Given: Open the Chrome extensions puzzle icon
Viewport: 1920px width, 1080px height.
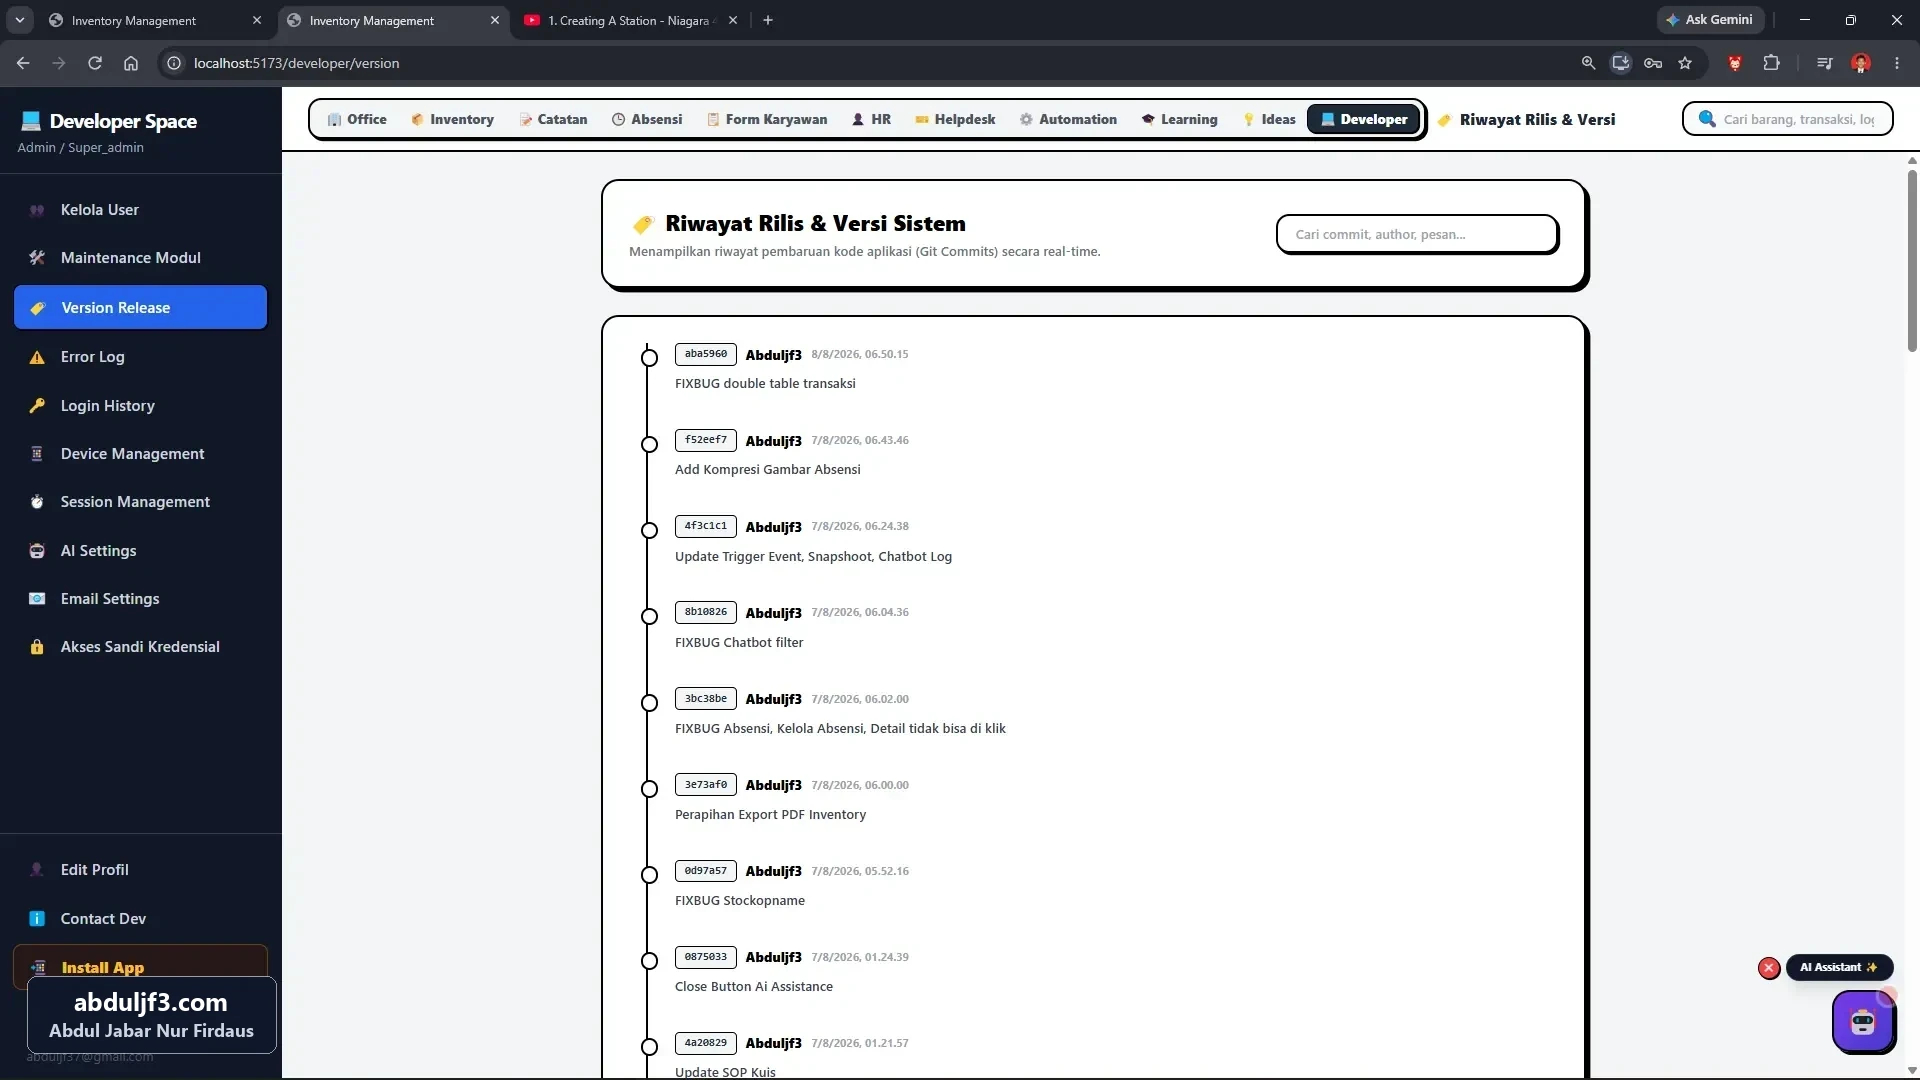Looking at the screenshot, I should [1771, 63].
